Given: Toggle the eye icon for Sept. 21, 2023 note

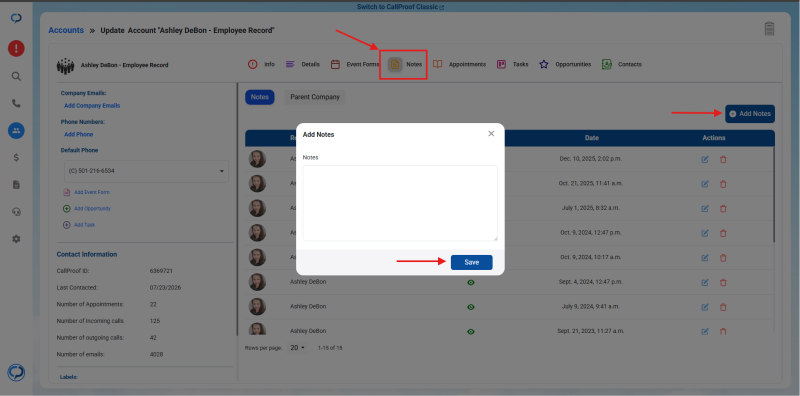Looking at the screenshot, I should click(x=471, y=332).
